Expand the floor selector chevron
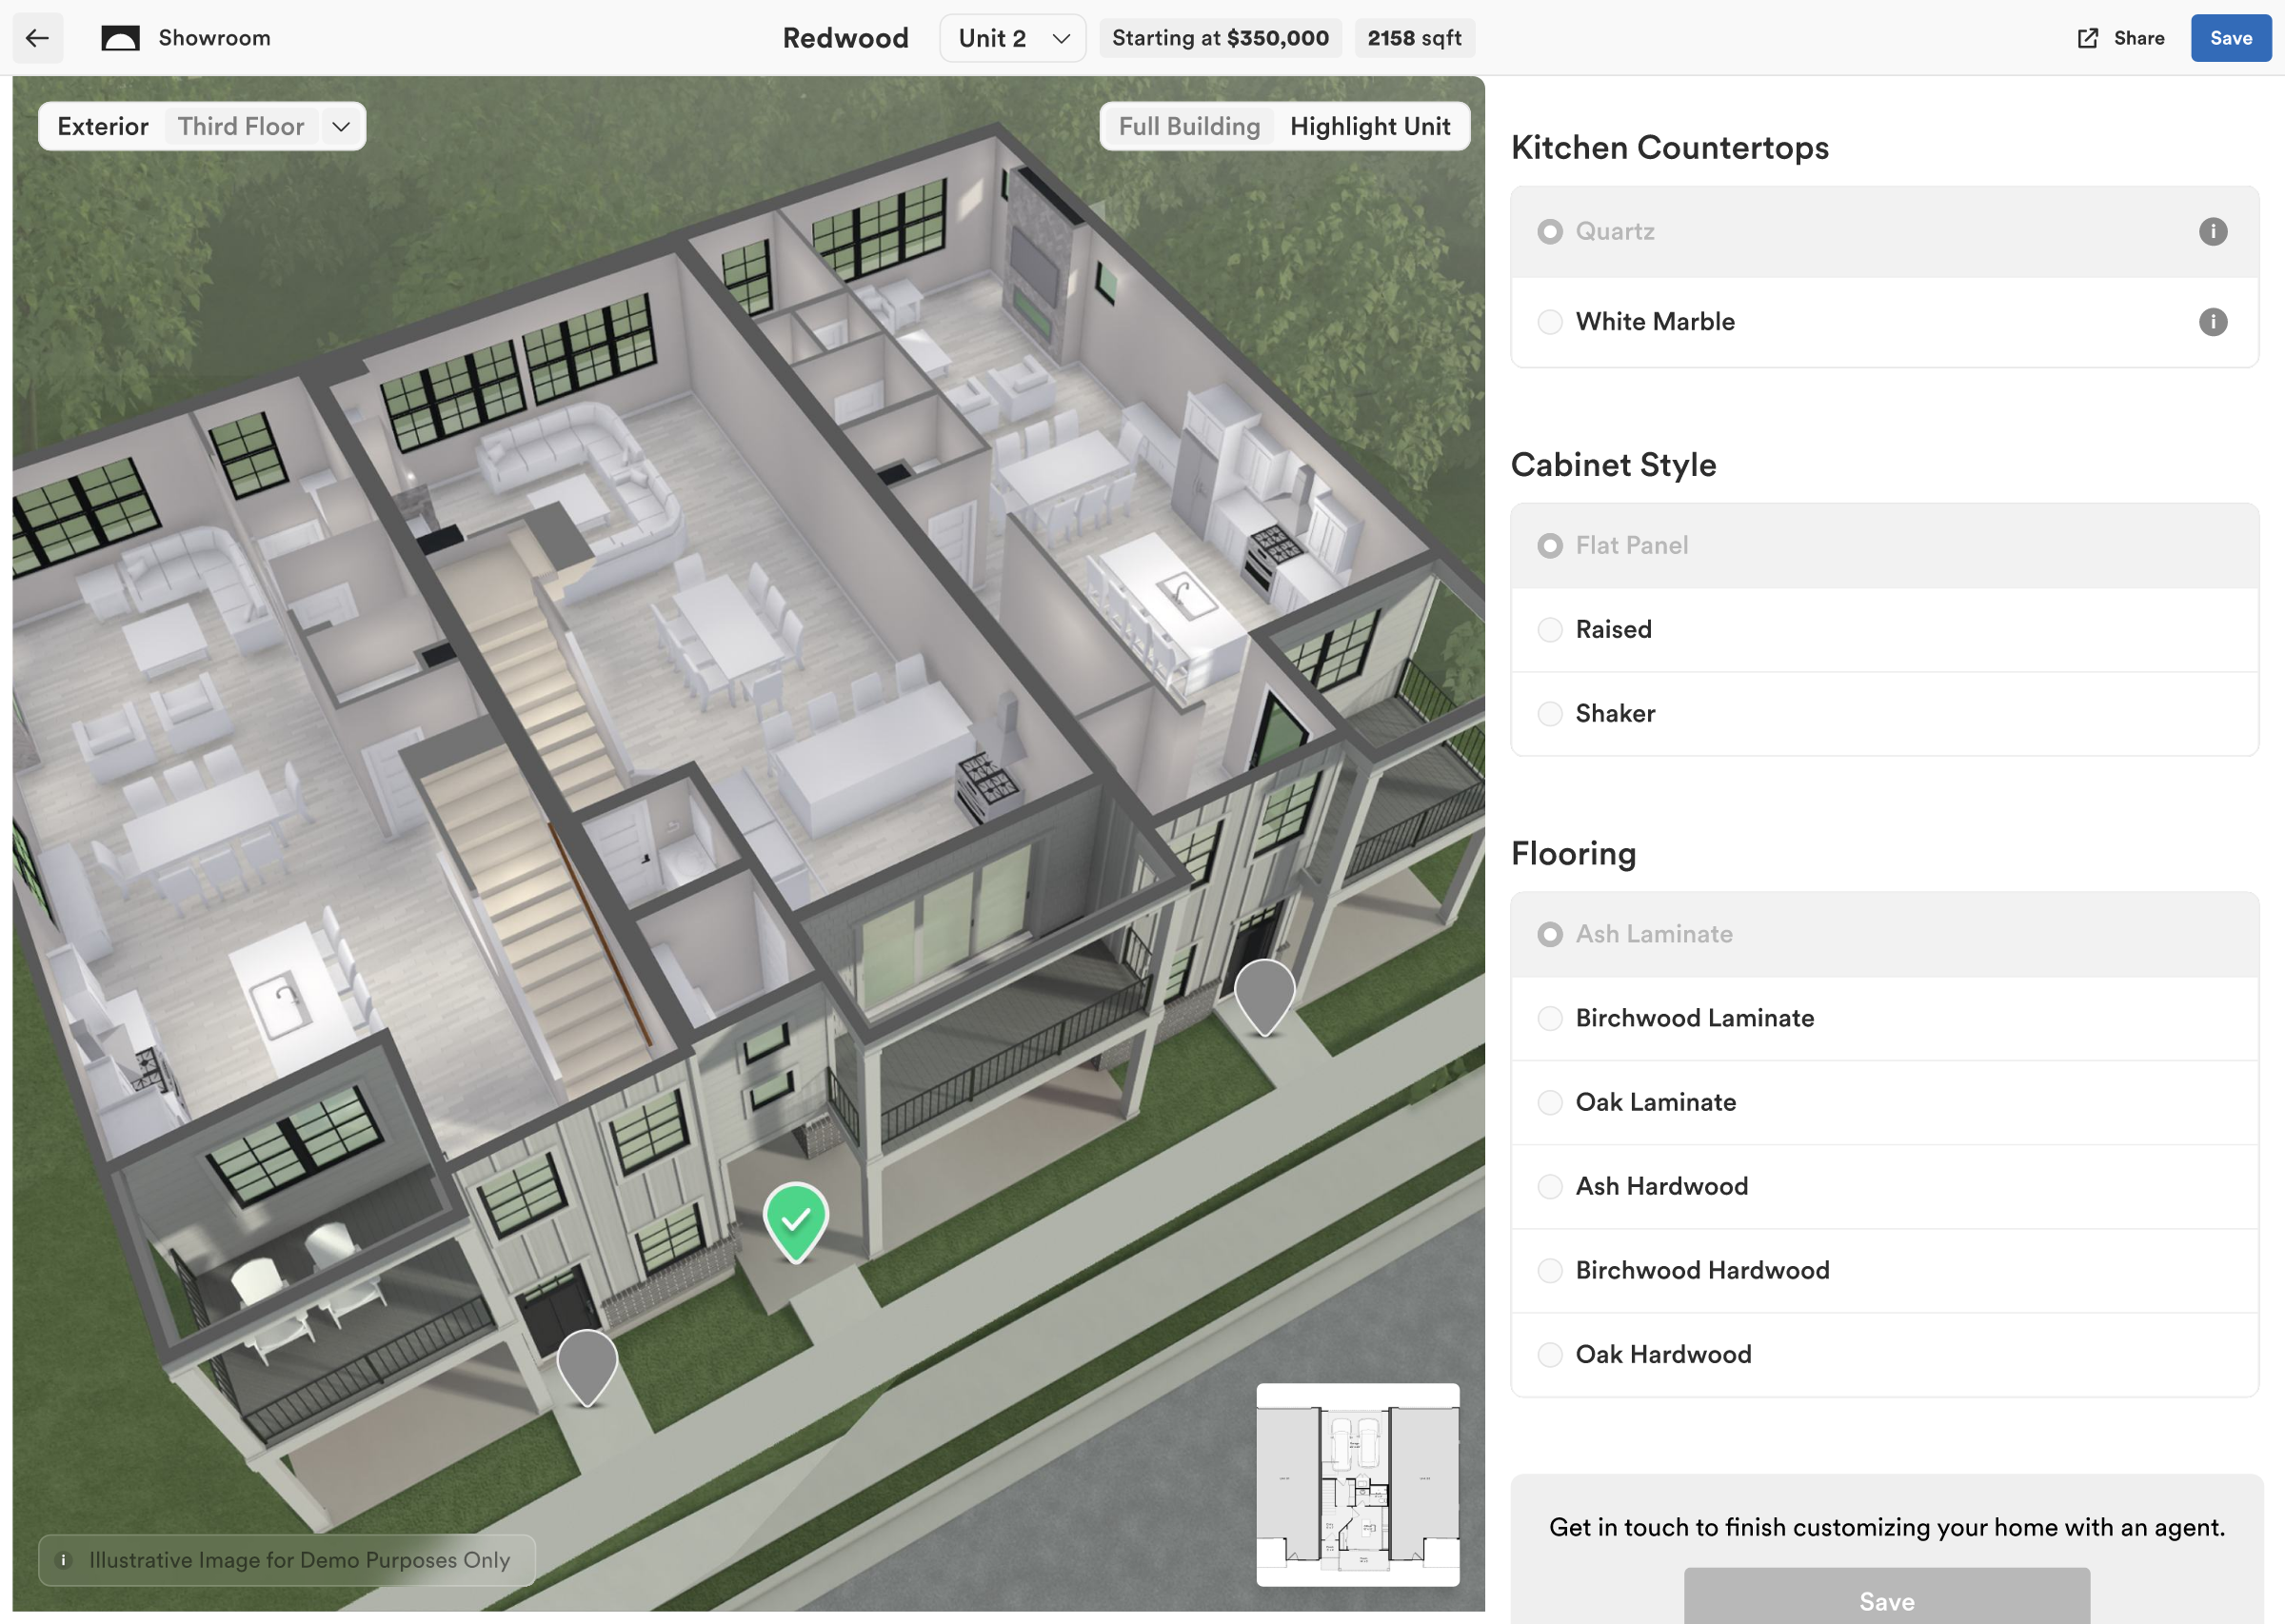The image size is (2285, 1624). [x=341, y=127]
